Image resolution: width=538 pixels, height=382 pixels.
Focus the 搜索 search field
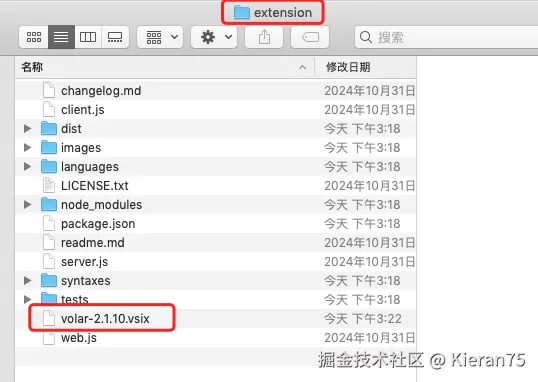(446, 37)
